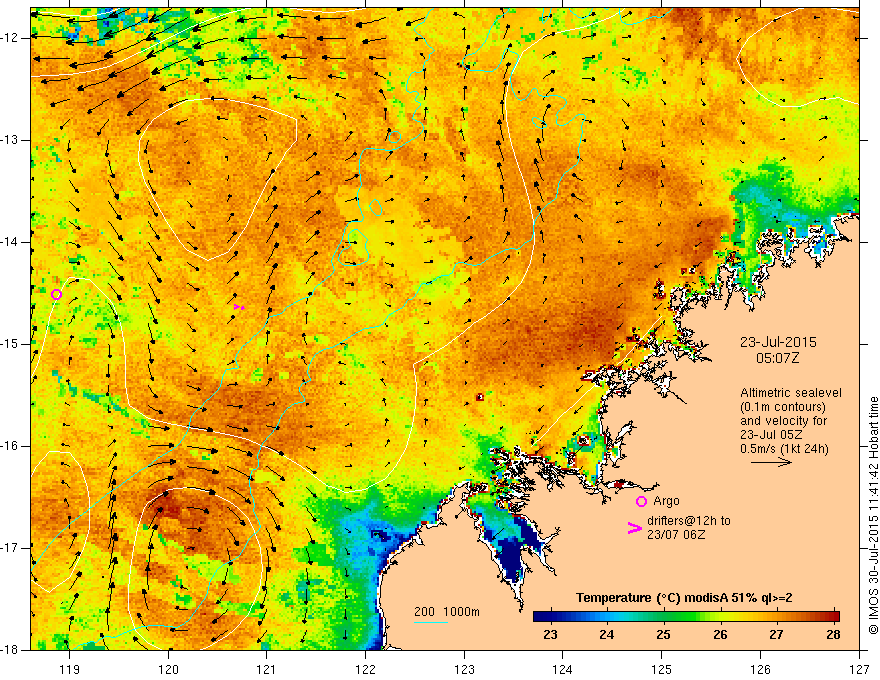Click the '200 1000m' depth label
The image size is (880, 680).
coord(447,612)
